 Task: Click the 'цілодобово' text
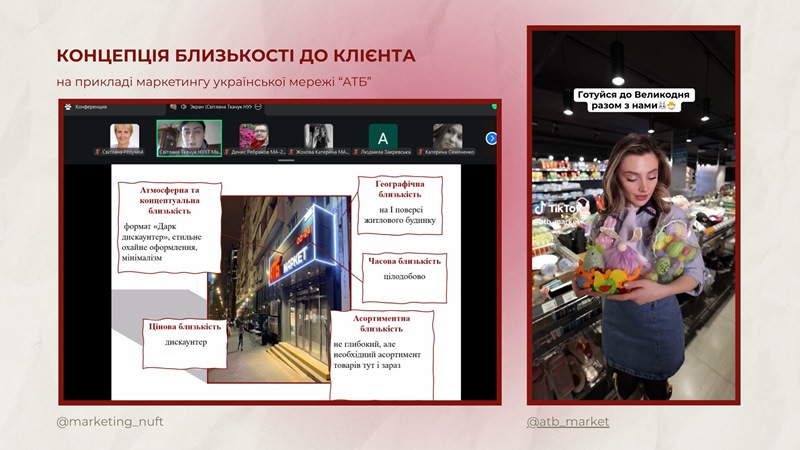pyautogui.click(x=404, y=277)
